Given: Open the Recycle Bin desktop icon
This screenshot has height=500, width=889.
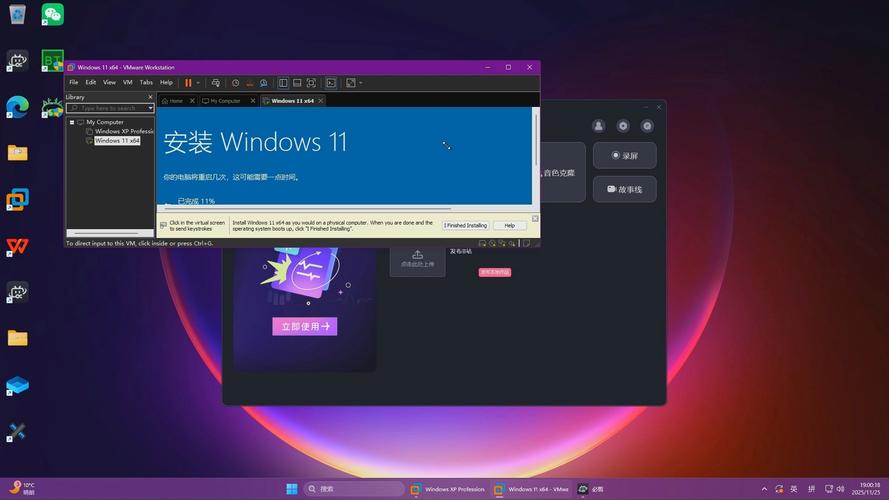Looking at the screenshot, I should pyautogui.click(x=18, y=14).
